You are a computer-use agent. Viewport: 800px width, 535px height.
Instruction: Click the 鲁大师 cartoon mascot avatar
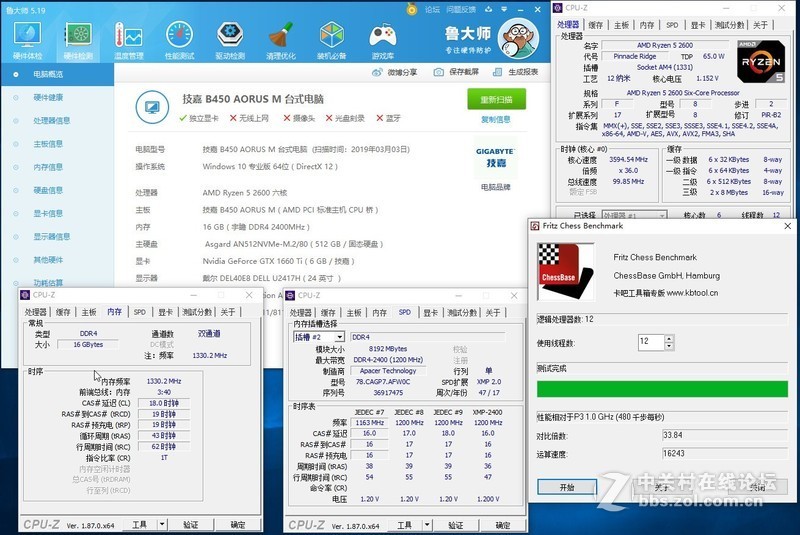(518, 39)
